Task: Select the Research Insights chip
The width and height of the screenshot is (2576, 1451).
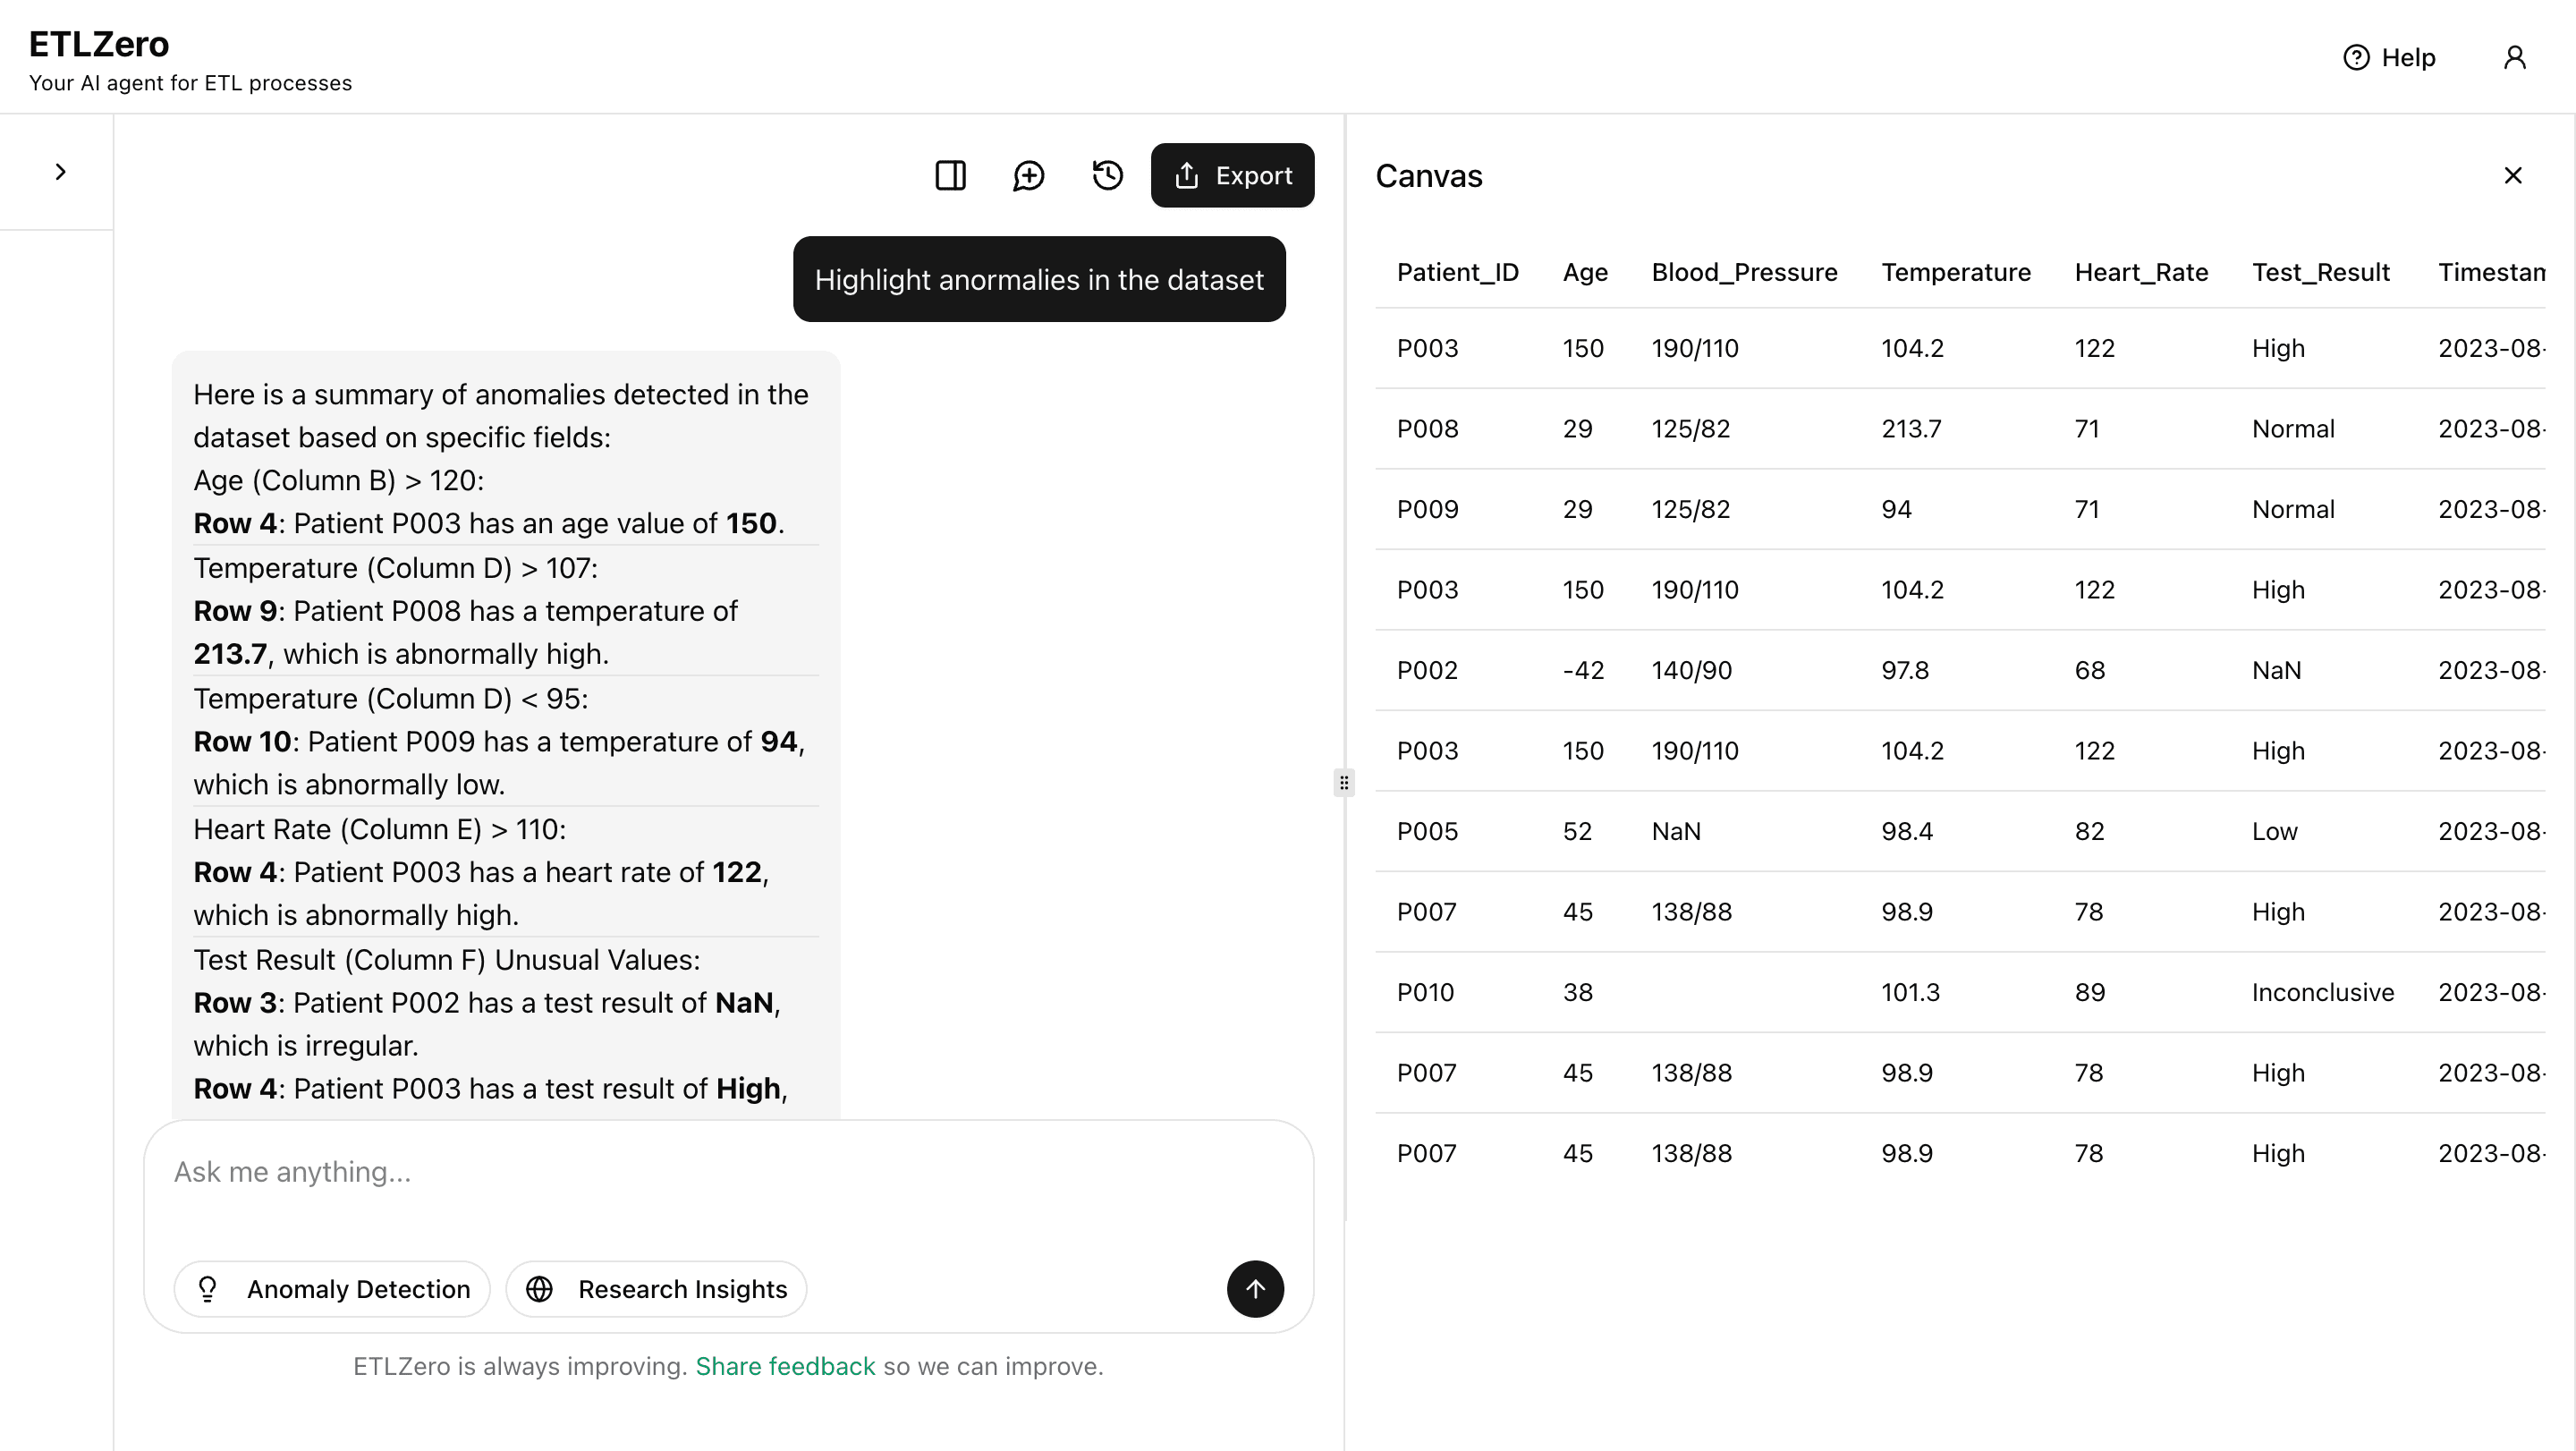Action: click(x=656, y=1289)
